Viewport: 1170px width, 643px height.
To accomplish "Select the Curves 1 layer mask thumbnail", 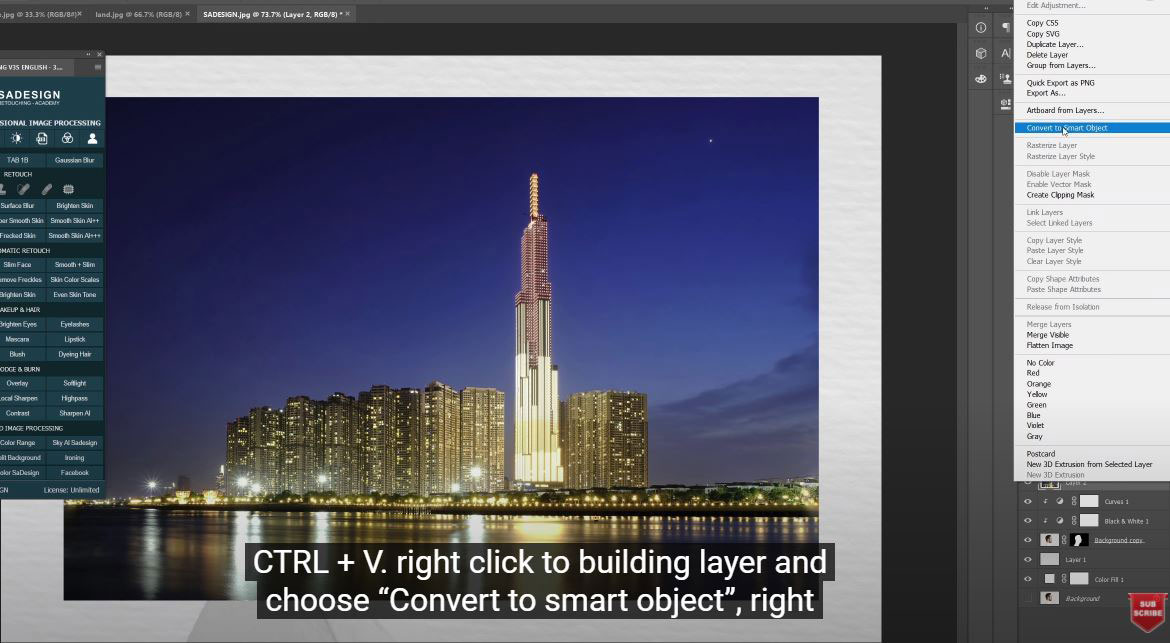I will click(1089, 501).
